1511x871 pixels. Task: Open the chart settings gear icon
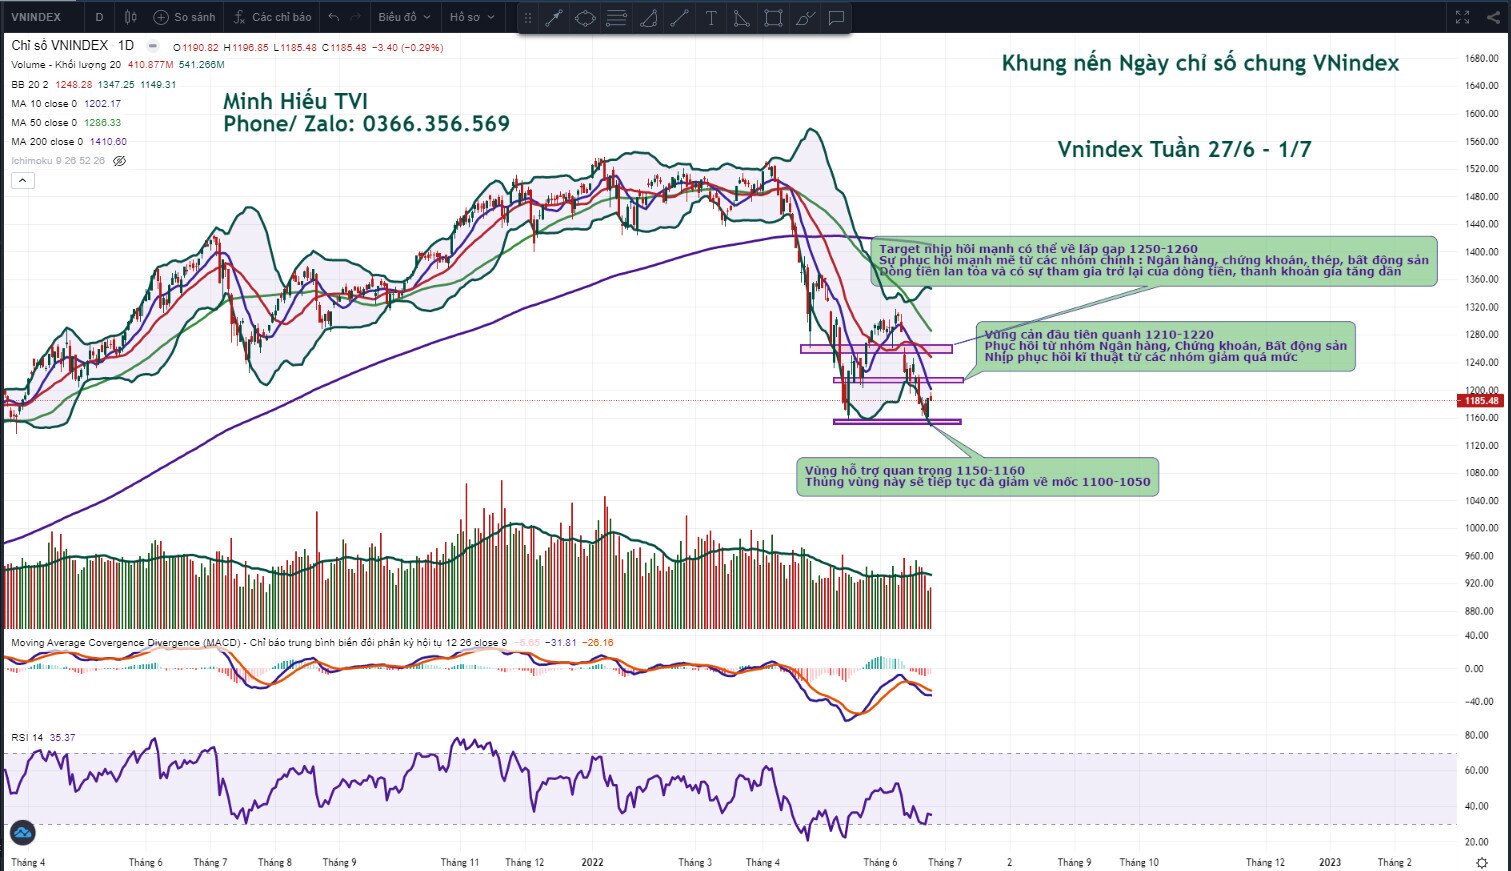click(1481, 862)
